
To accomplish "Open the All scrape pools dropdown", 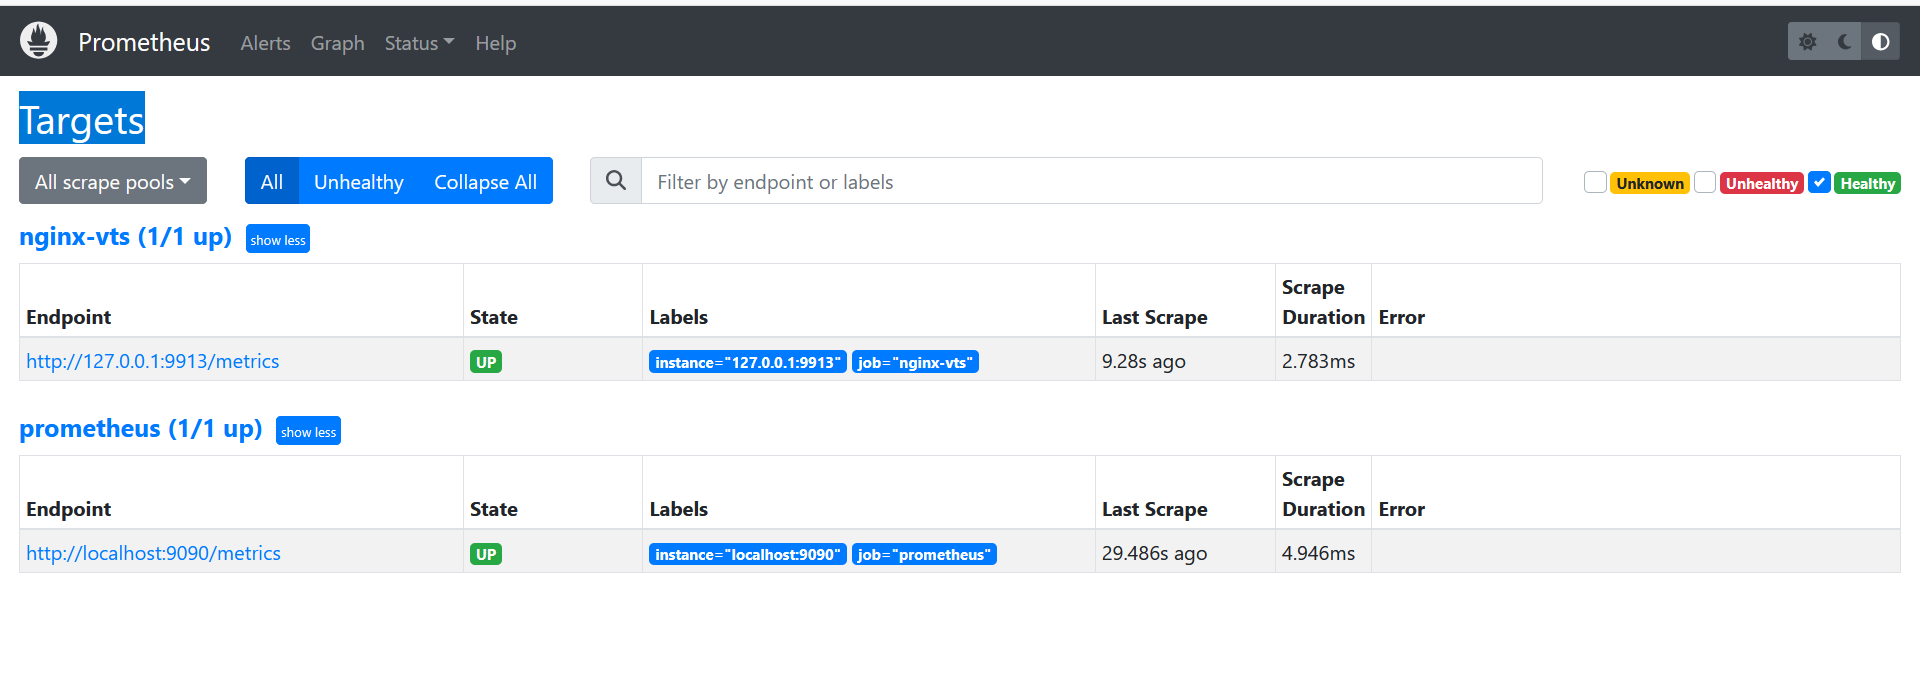I will 112,181.
